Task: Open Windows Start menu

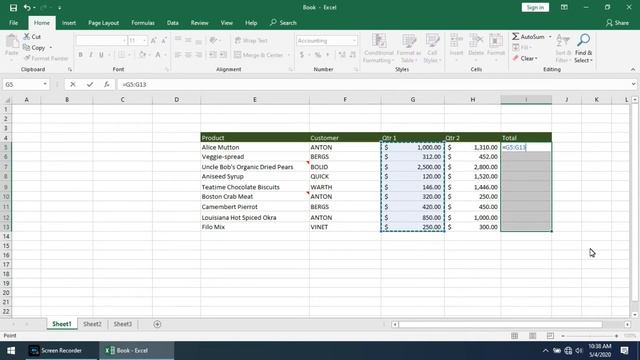Action: click(11, 351)
